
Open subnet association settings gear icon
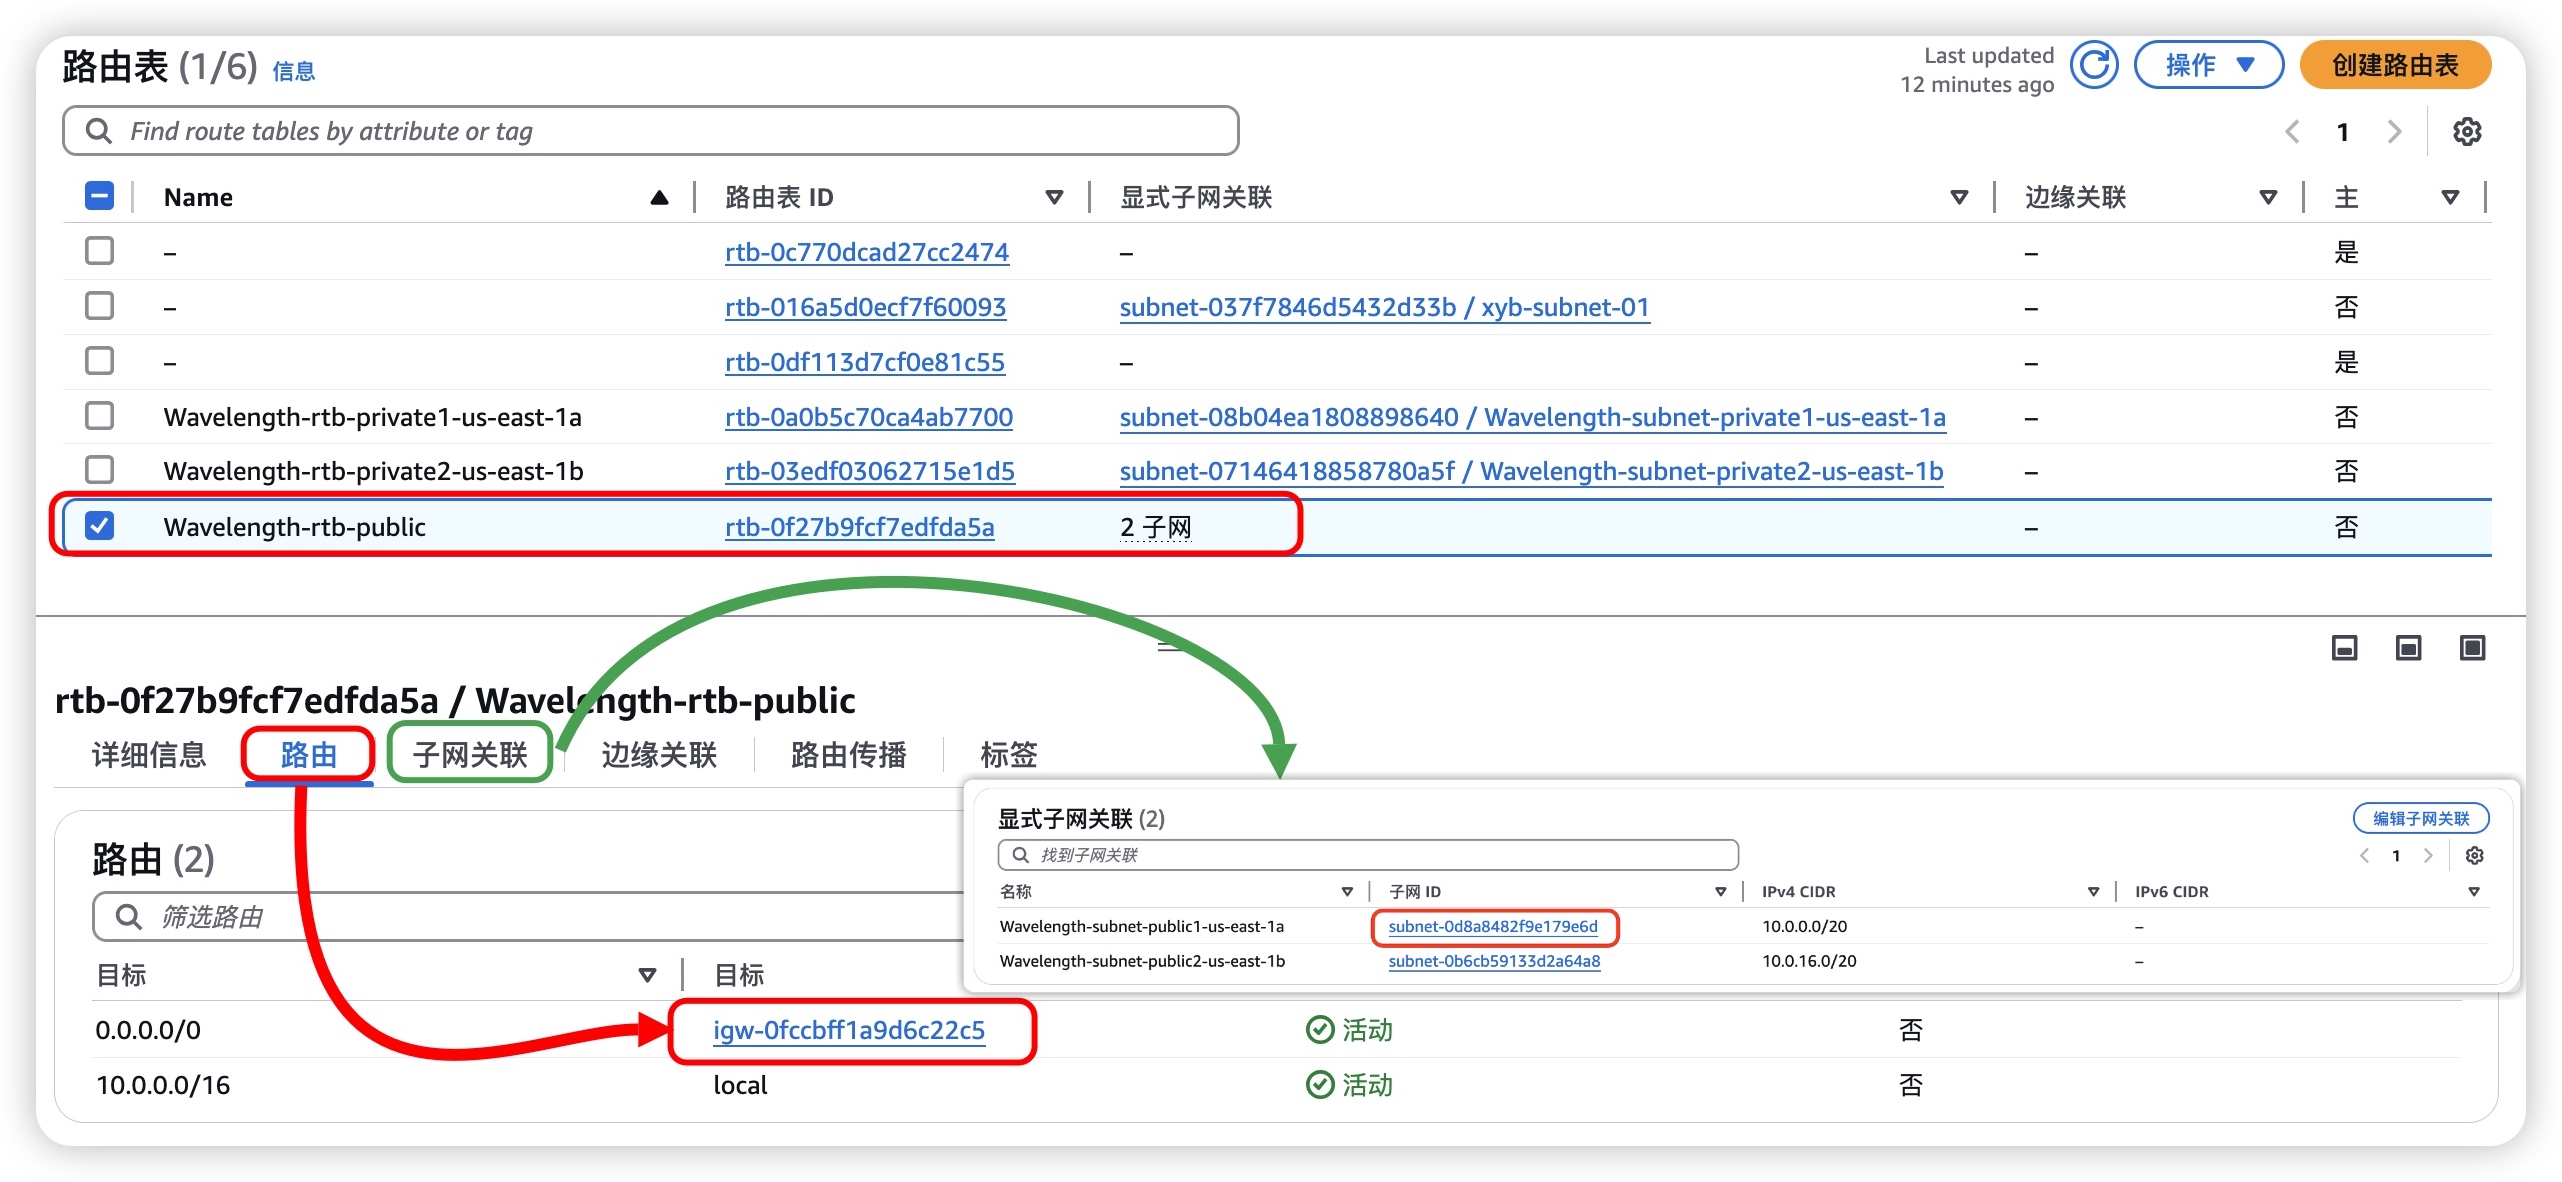2474,855
